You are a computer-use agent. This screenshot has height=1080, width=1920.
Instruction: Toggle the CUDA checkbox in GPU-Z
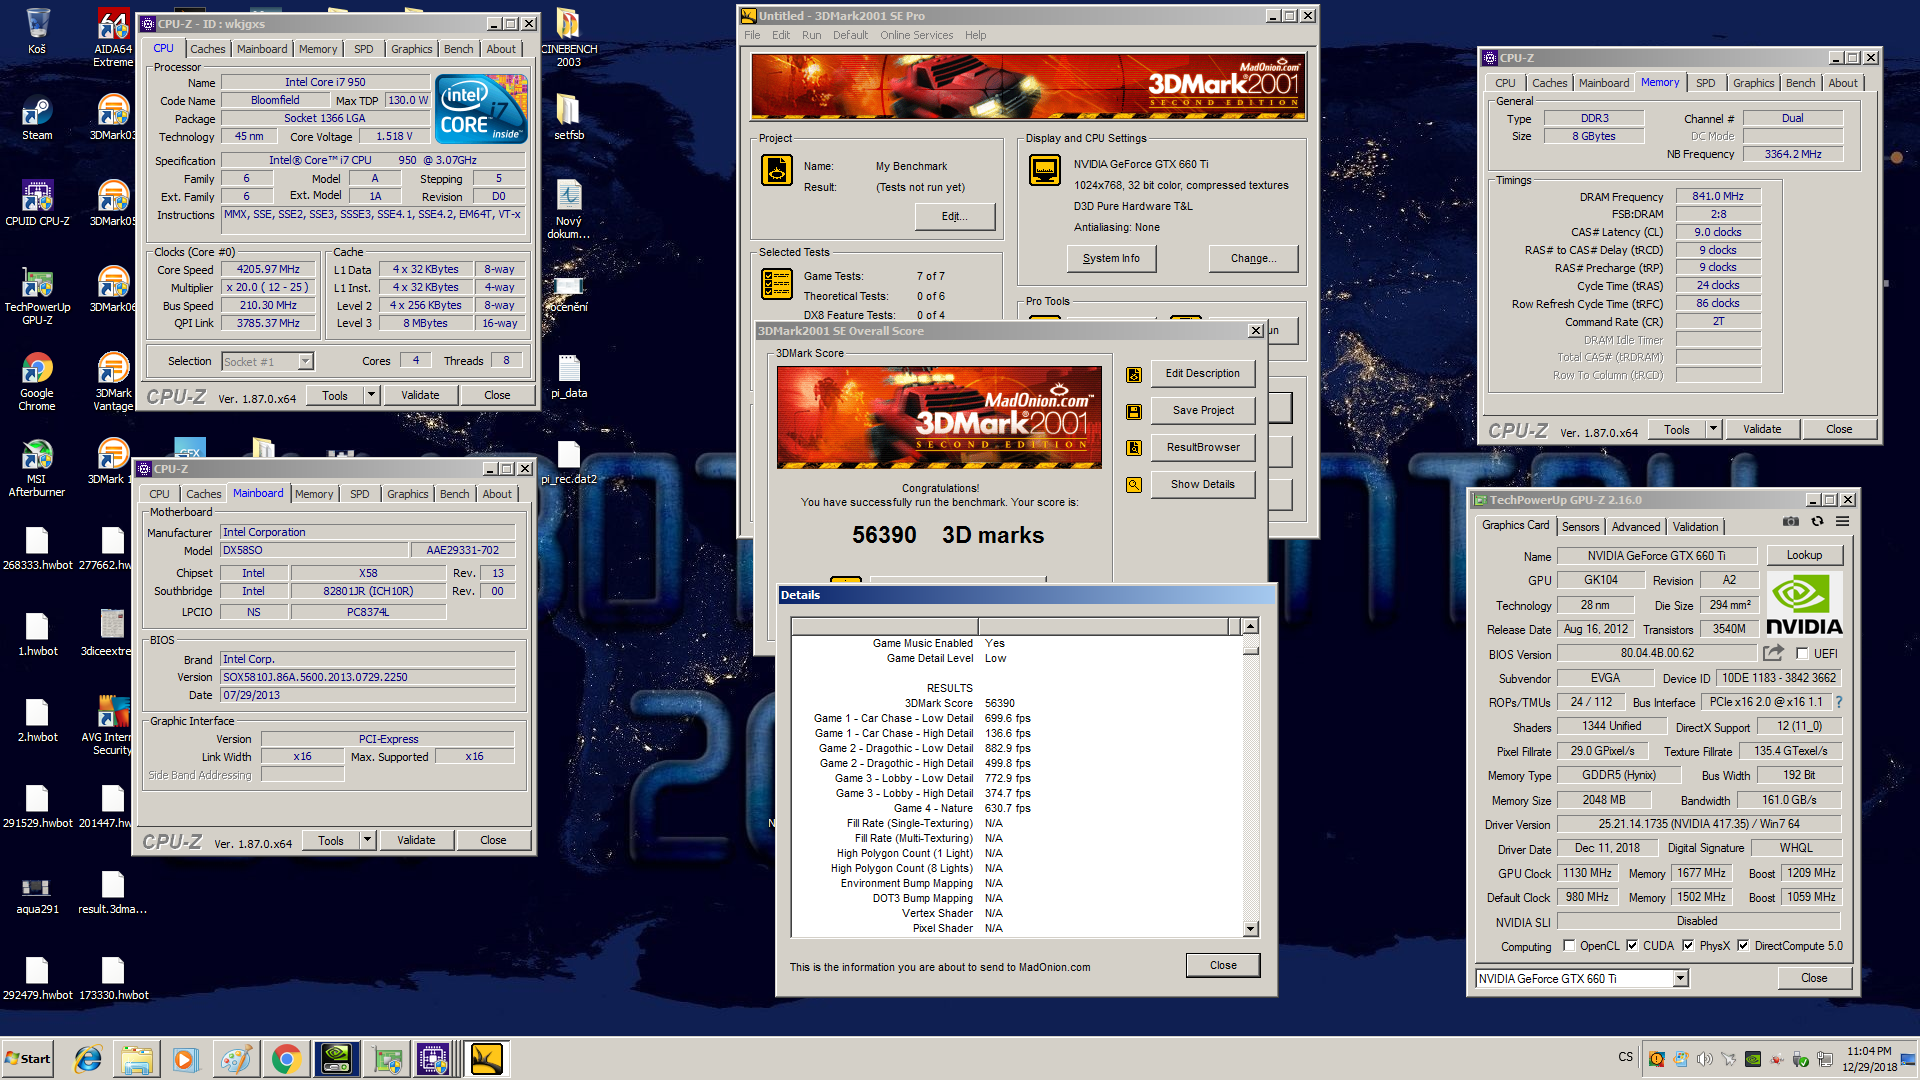(x=1632, y=946)
